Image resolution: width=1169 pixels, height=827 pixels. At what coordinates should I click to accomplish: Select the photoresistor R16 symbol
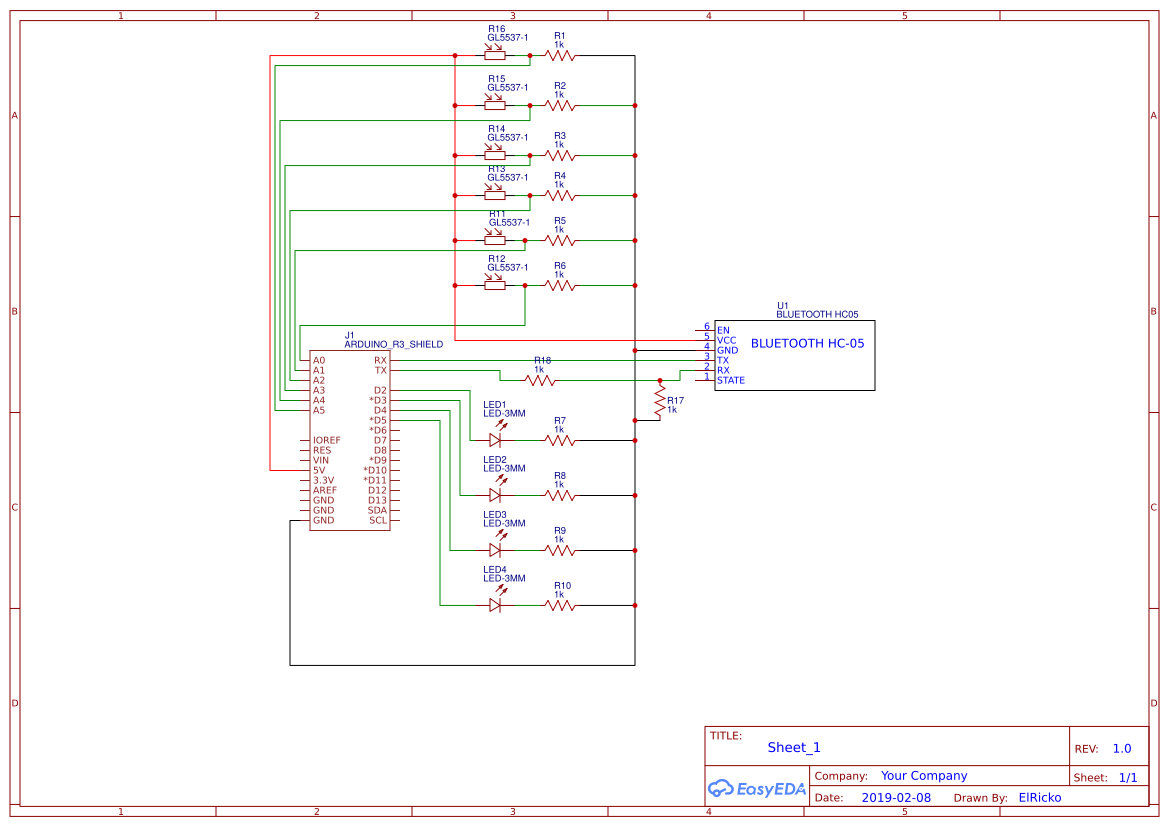[494, 55]
